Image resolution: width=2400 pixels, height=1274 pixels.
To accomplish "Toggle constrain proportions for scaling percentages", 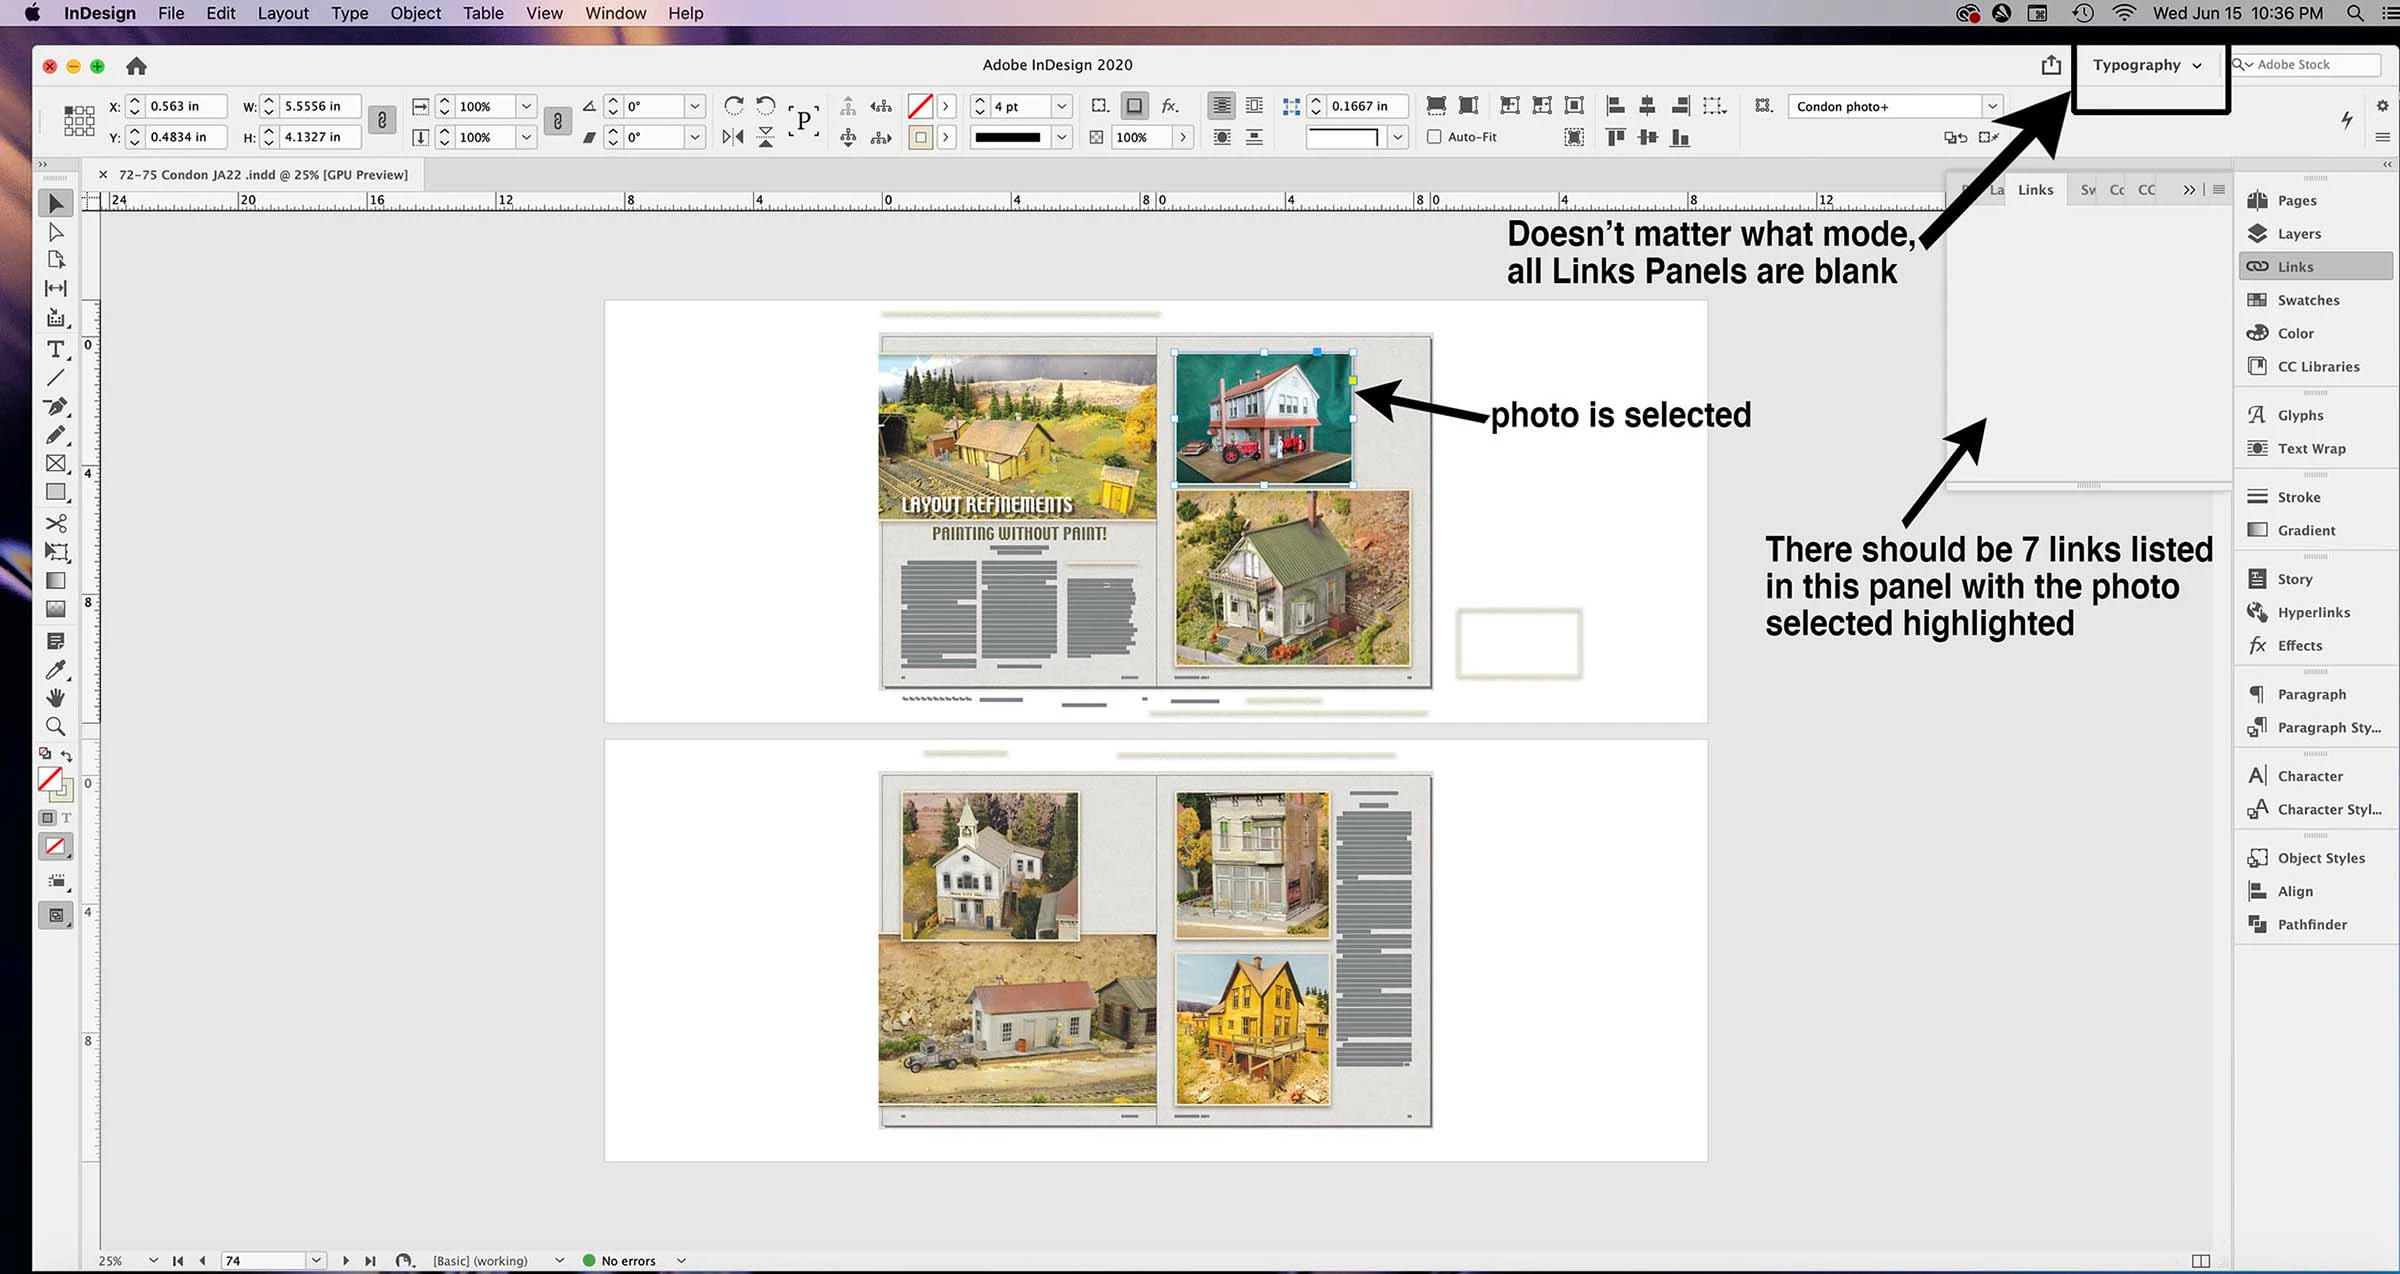I will pos(558,121).
